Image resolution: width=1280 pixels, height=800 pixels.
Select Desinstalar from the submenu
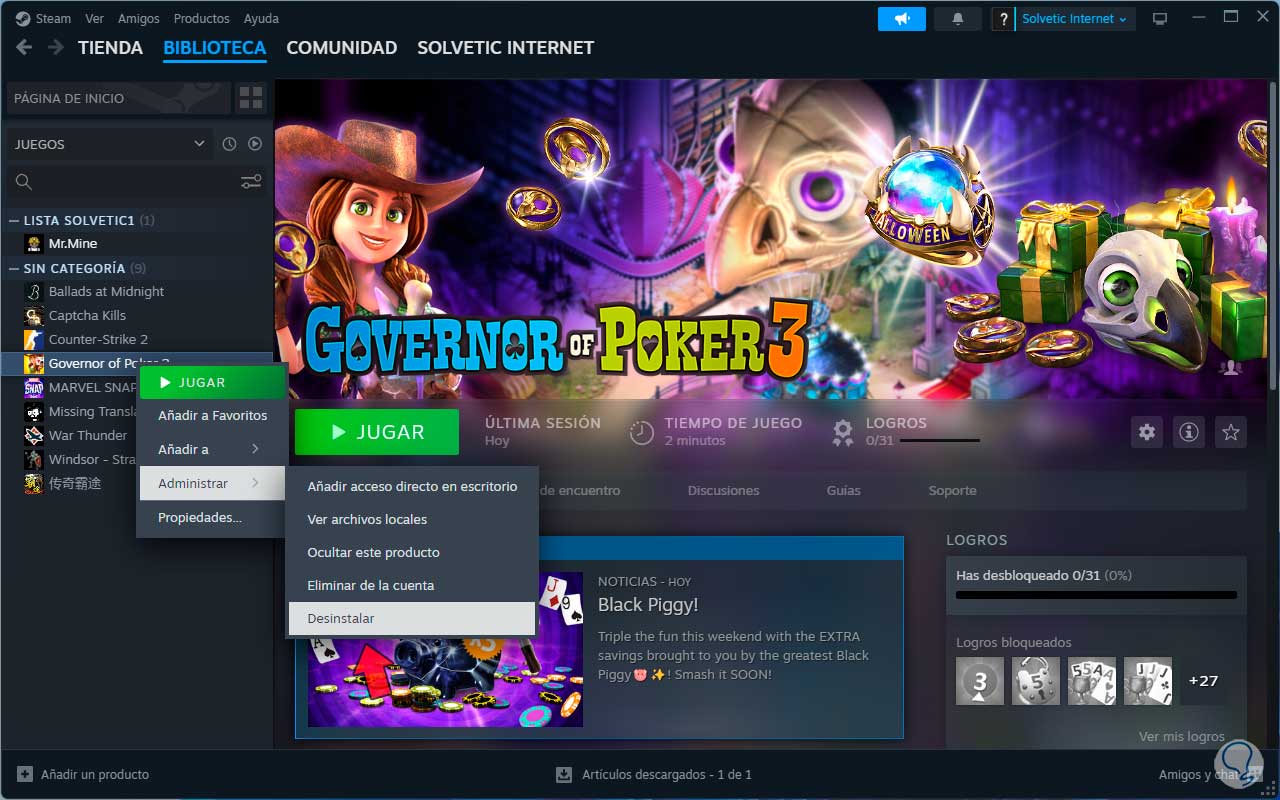412,618
